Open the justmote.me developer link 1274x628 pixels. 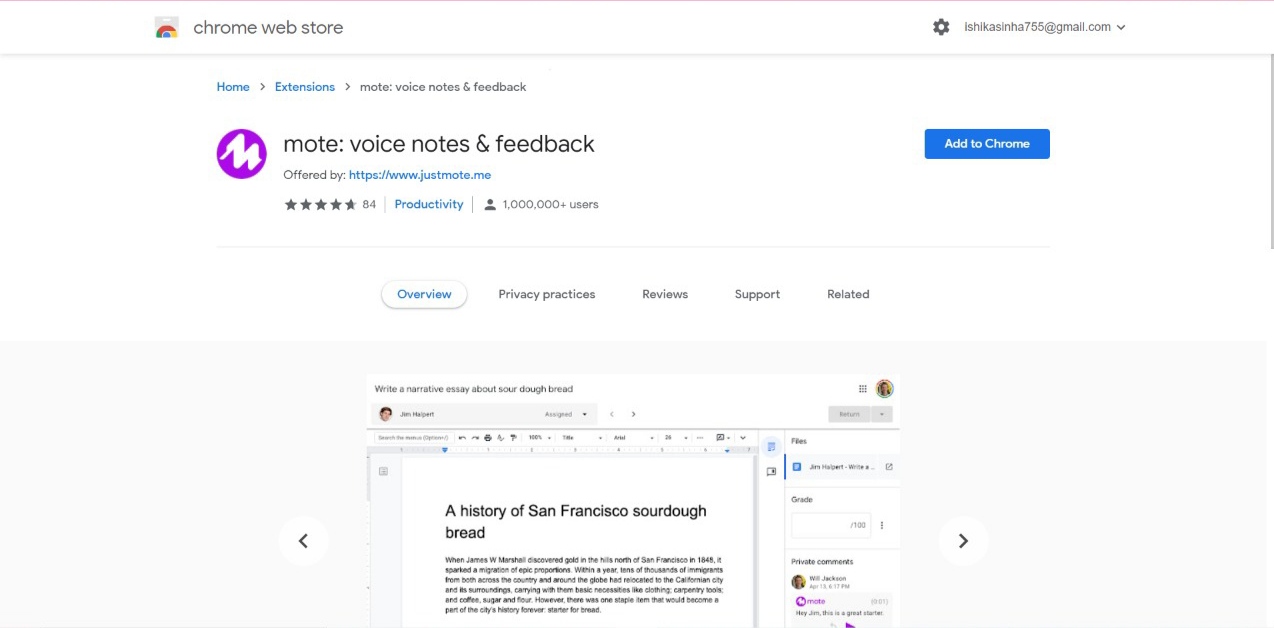[x=420, y=174]
